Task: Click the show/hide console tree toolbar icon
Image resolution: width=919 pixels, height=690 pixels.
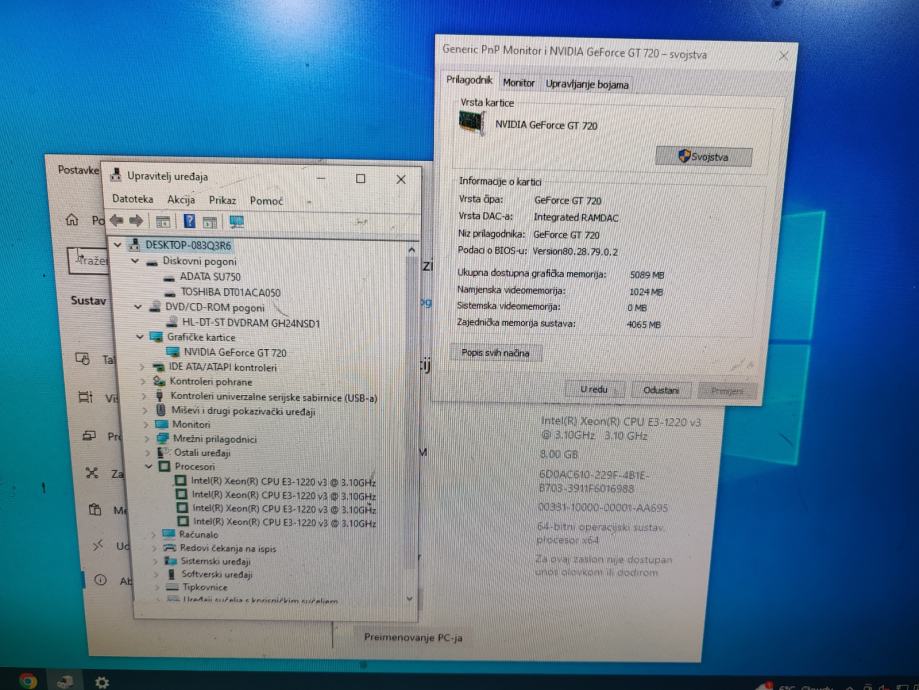Action: pyautogui.click(x=163, y=222)
